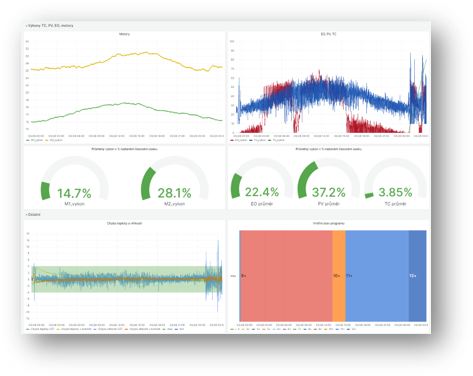473x376 pixels.
Task: Open the Motory panel title menu
Action: coord(124,34)
